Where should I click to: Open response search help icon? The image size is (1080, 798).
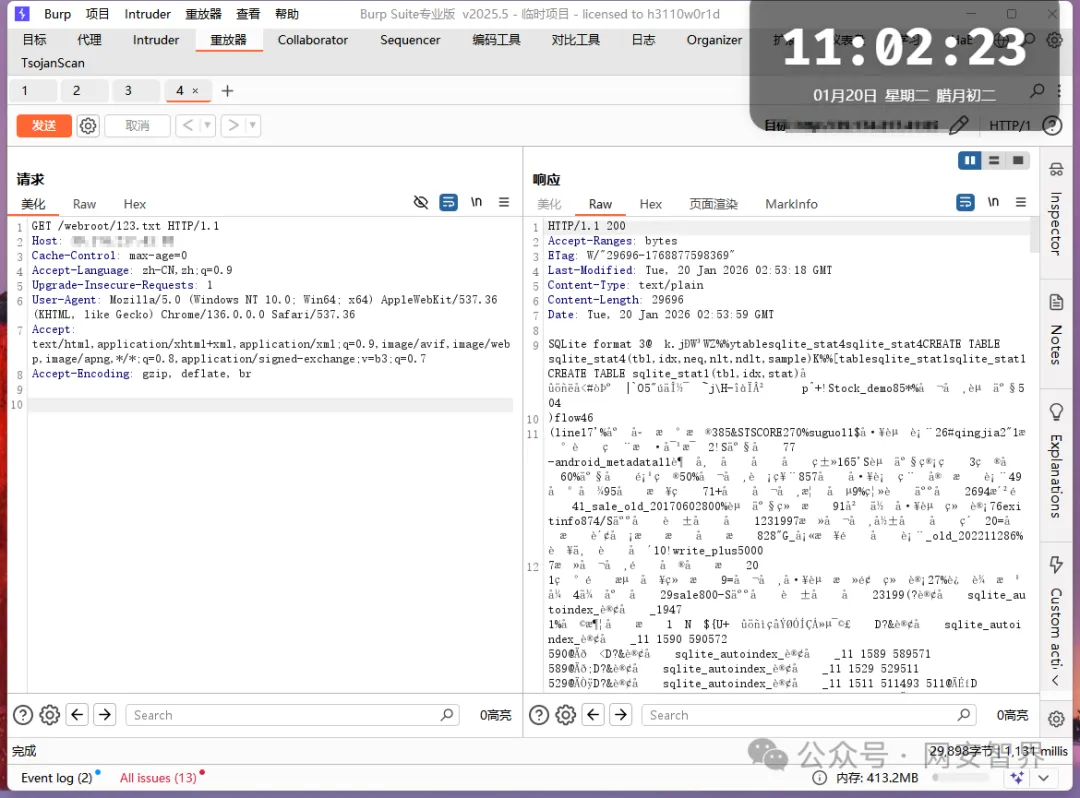pos(539,715)
